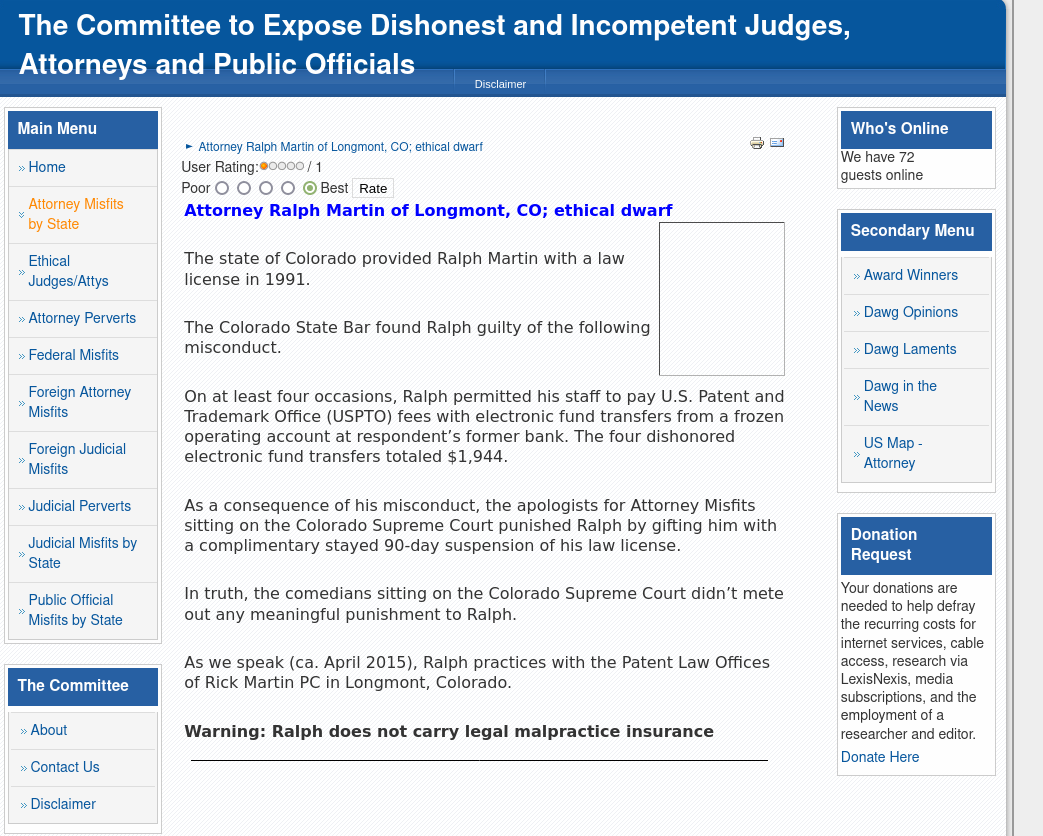Open the Disclaimer tab in top bar
This screenshot has height=836, width=1043.
(x=500, y=84)
